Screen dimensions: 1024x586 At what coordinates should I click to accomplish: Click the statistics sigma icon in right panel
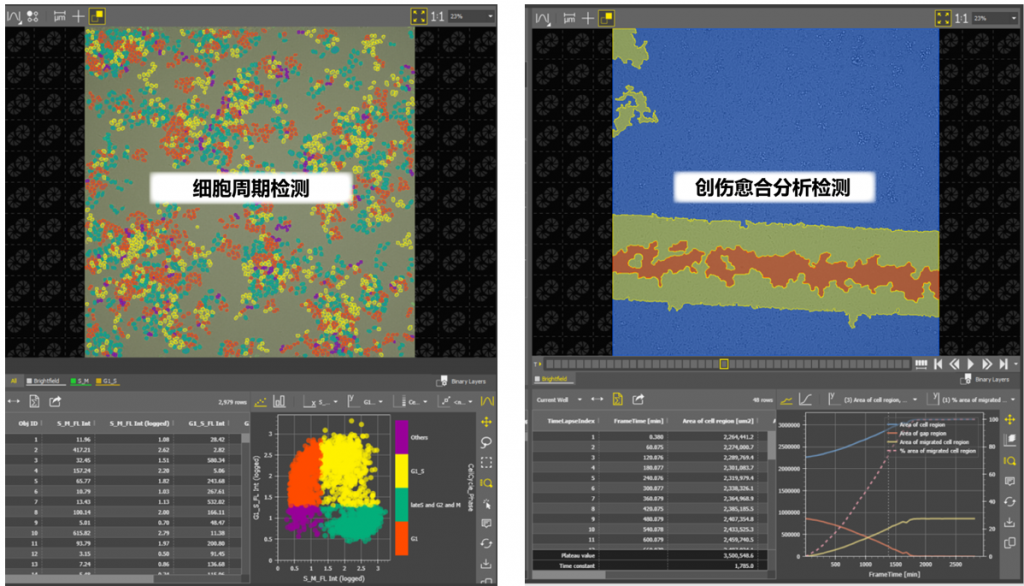[x=619, y=399]
